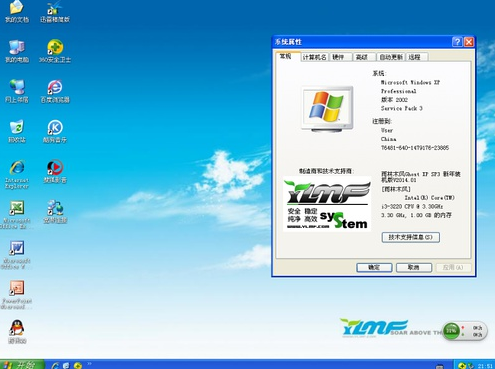Image resolution: width=495 pixels, height=369 pixels.
Task: Click the OK (确定) button in System Properties
Action: (374, 267)
